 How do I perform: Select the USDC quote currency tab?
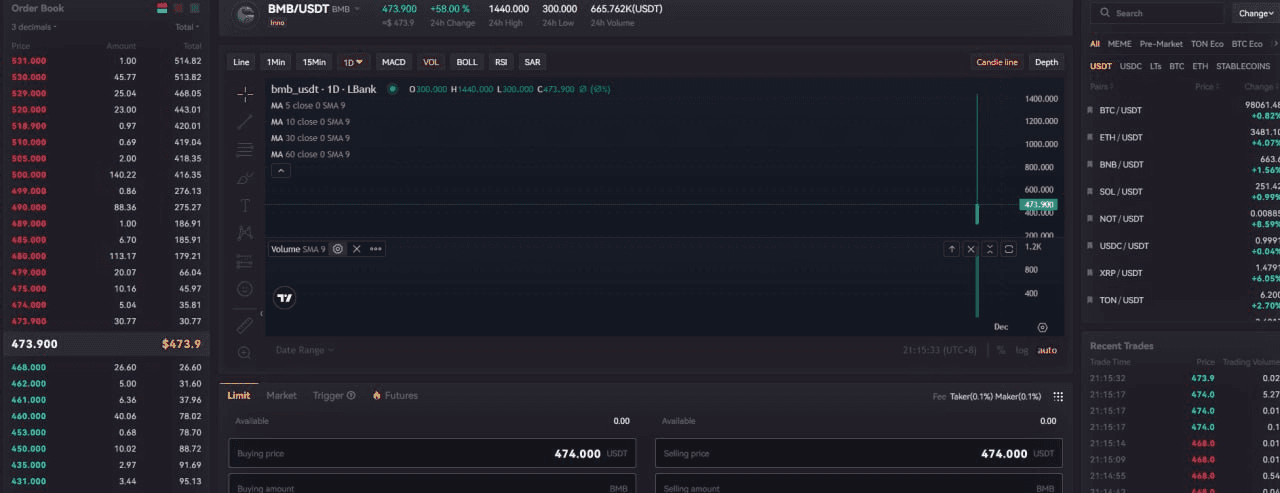(1130, 66)
